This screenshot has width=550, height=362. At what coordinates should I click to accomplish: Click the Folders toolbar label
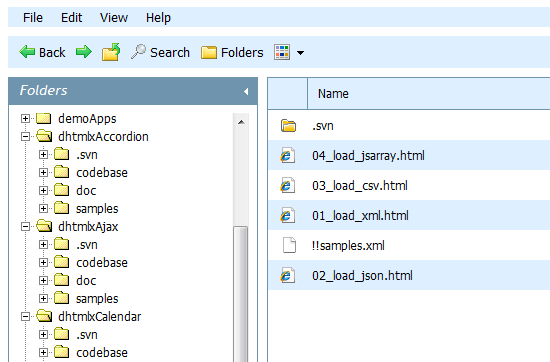(x=242, y=53)
